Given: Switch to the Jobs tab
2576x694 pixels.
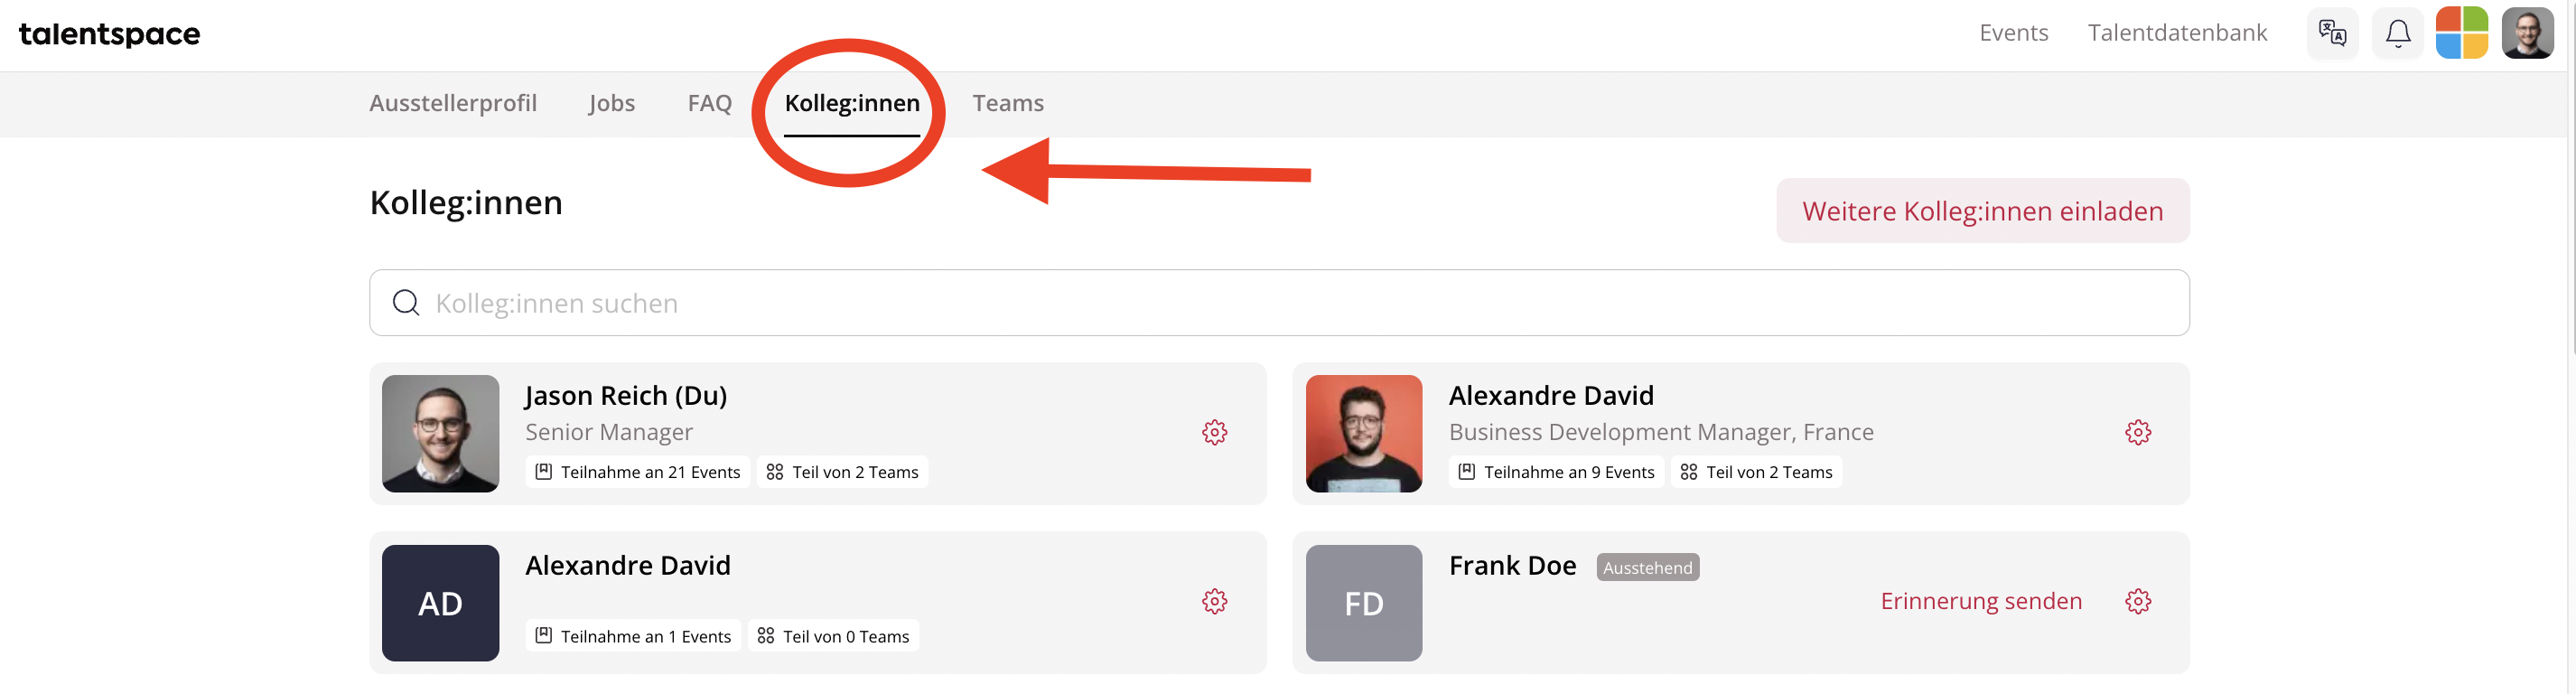Looking at the screenshot, I should [x=612, y=103].
